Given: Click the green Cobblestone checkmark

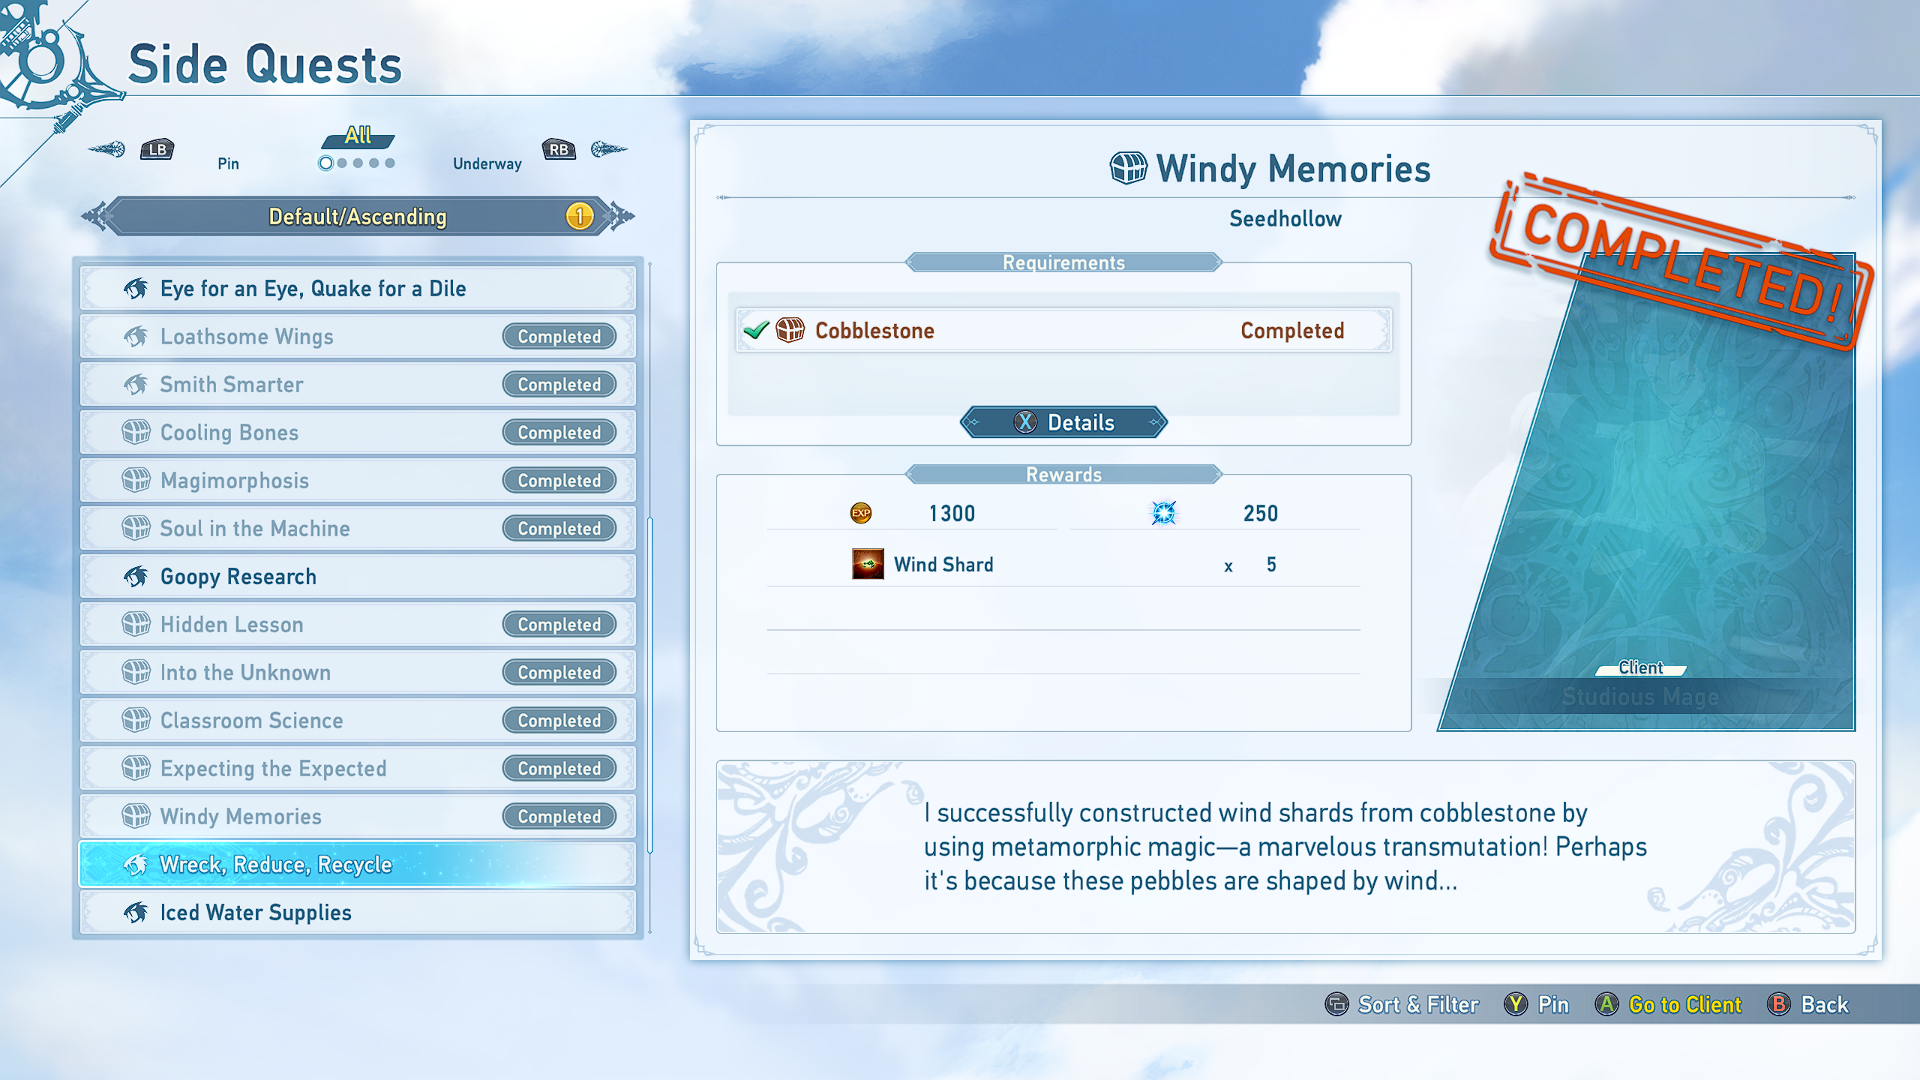Looking at the screenshot, I should click(756, 330).
